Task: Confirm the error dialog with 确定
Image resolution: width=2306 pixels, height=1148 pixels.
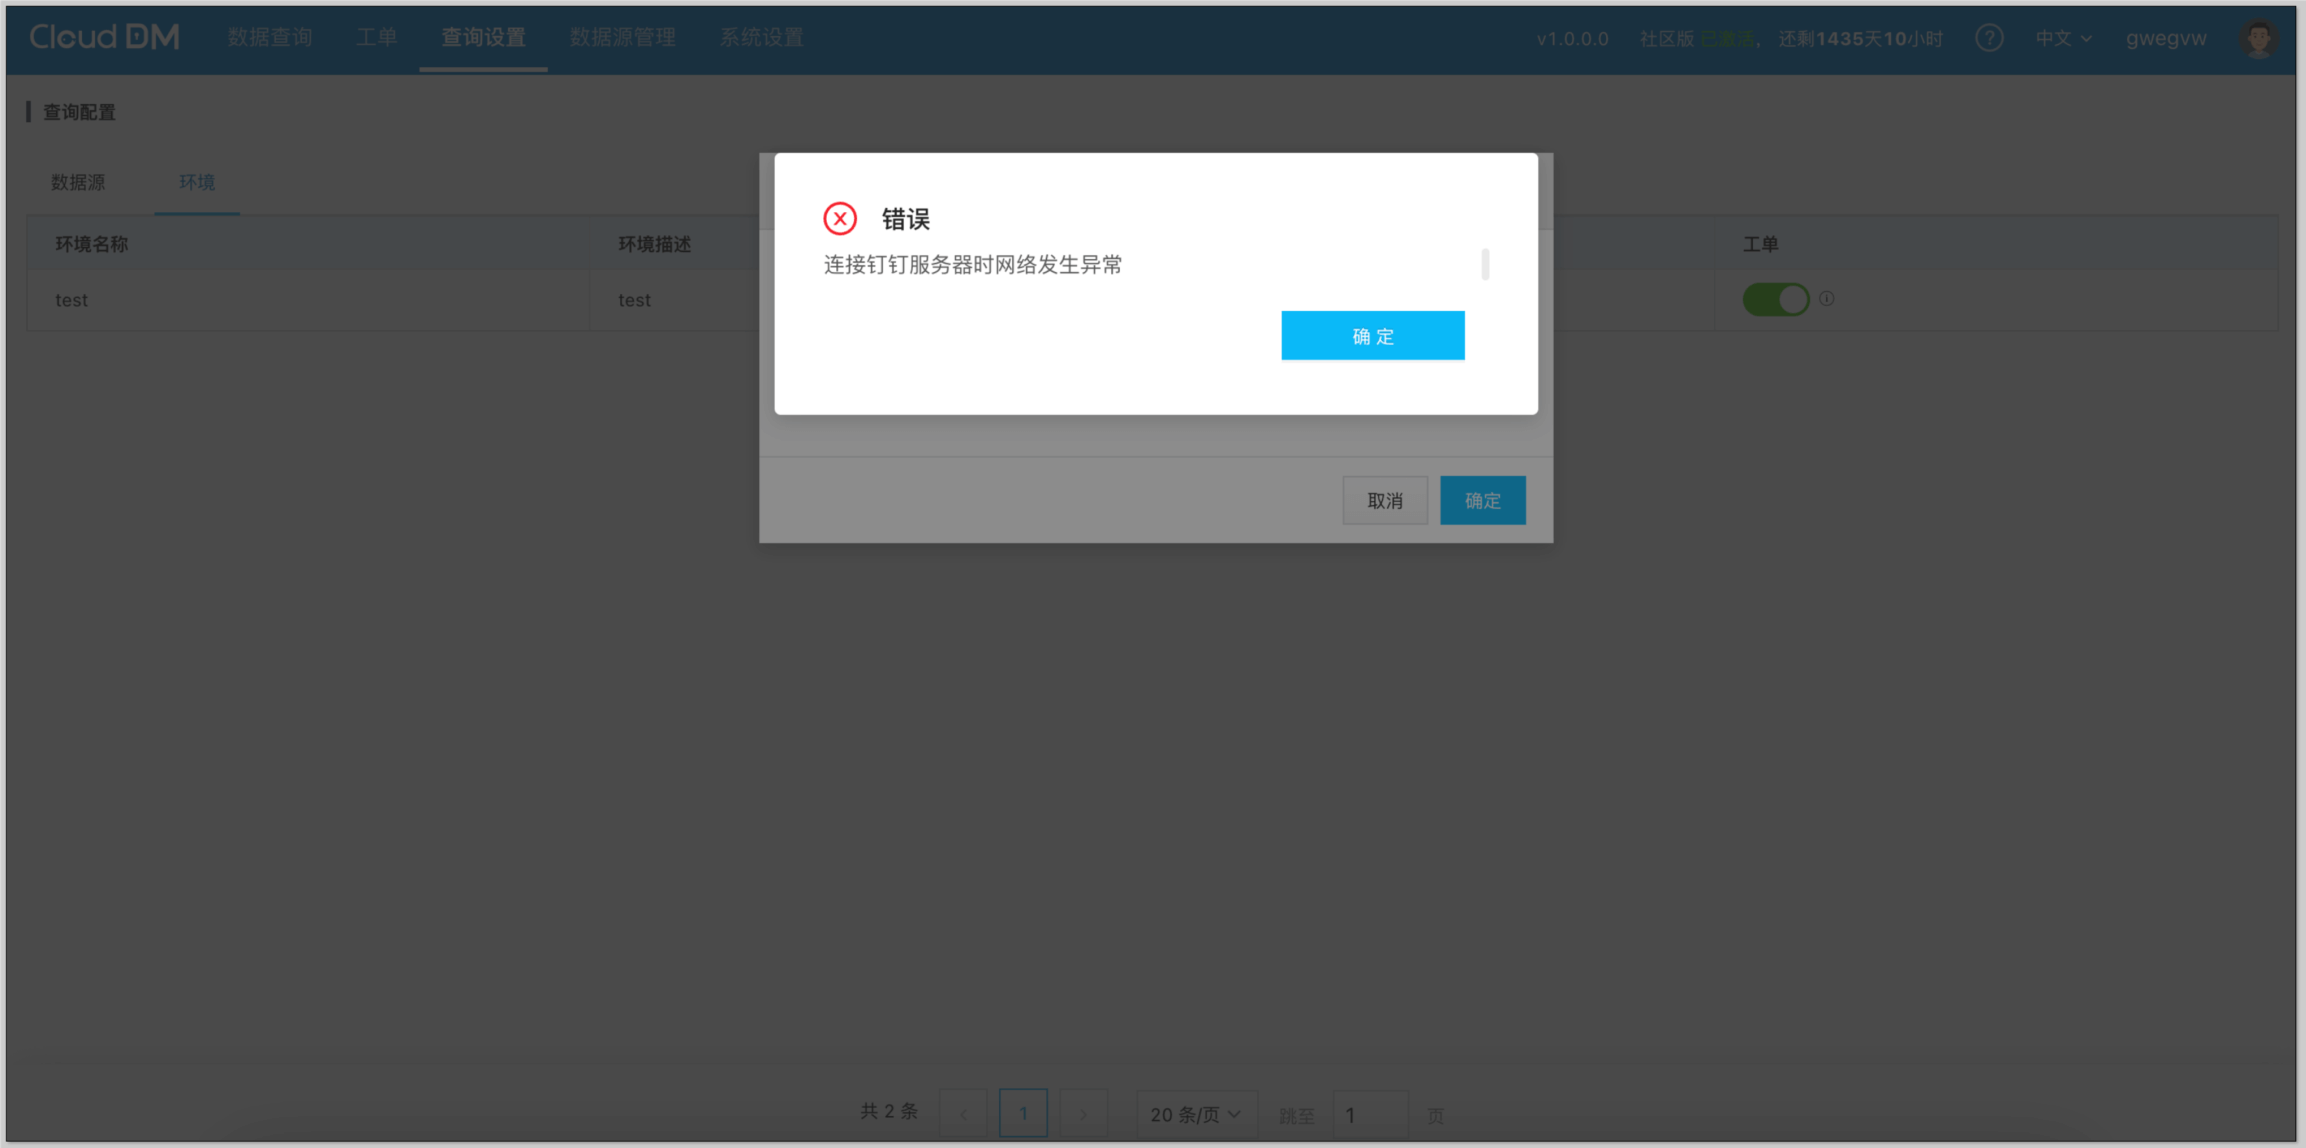Action: click(1372, 336)
